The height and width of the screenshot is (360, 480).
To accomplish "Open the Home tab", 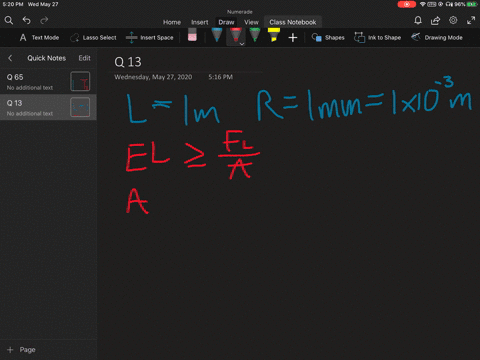I will pyautogui.click(x=172, y=22).
